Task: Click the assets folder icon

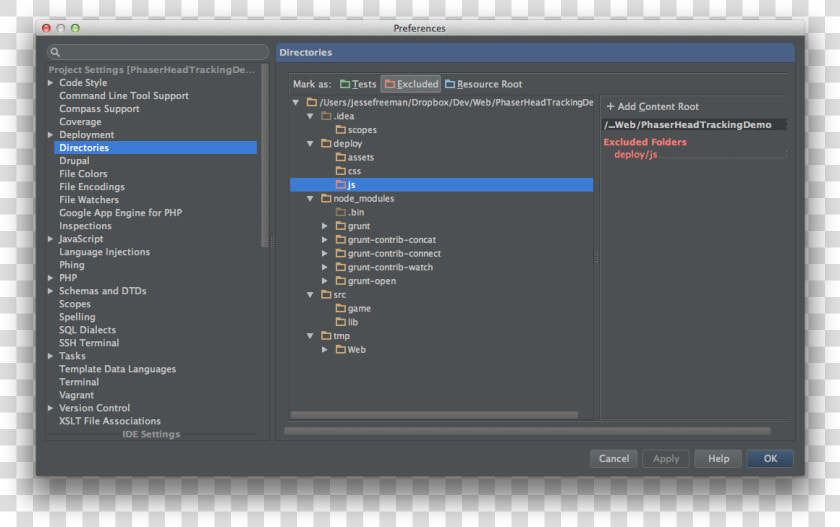Action: point(341,157)
